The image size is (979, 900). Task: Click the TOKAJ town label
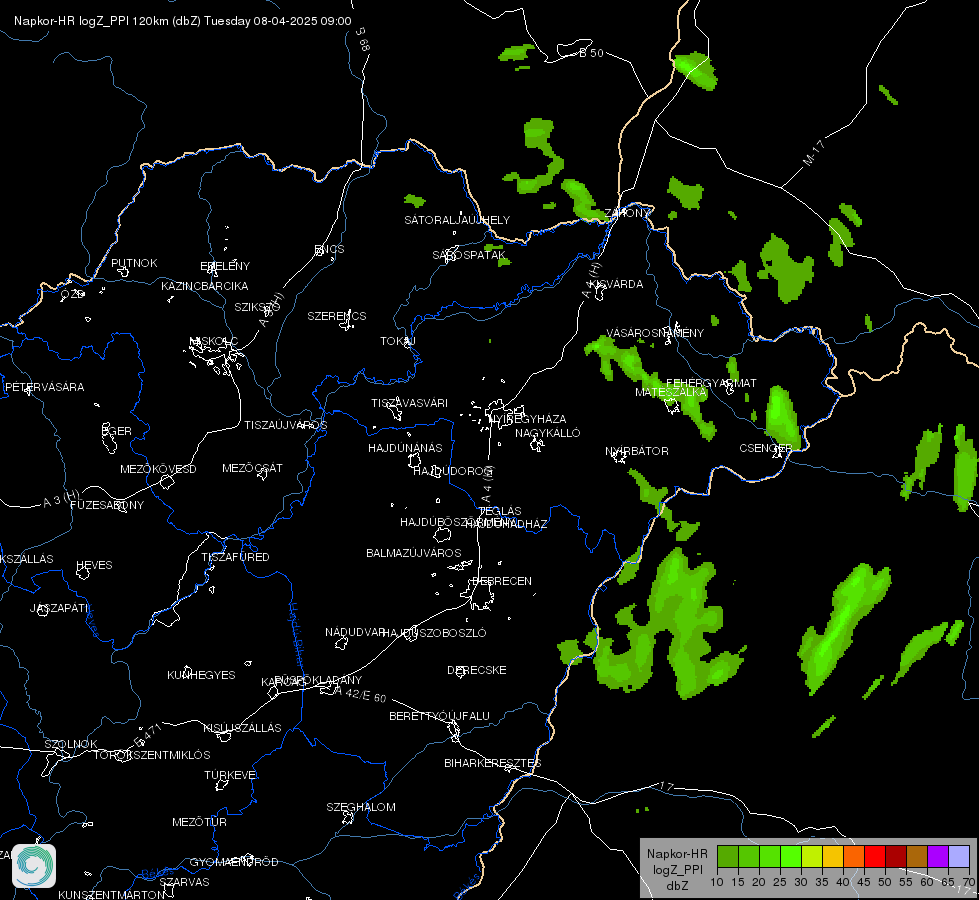398,341
